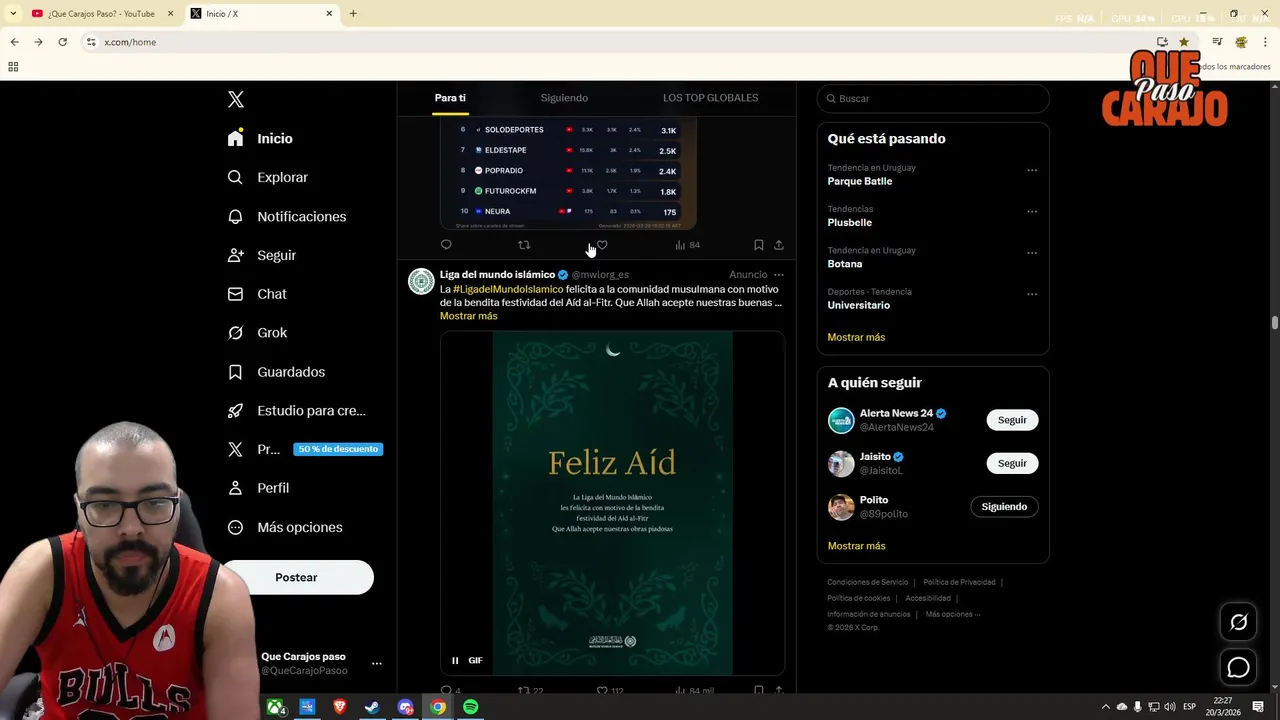This screenshot has width=1280, height=720.
Task: Open Guardados in the sidebar
Action: tap(276, 372)
